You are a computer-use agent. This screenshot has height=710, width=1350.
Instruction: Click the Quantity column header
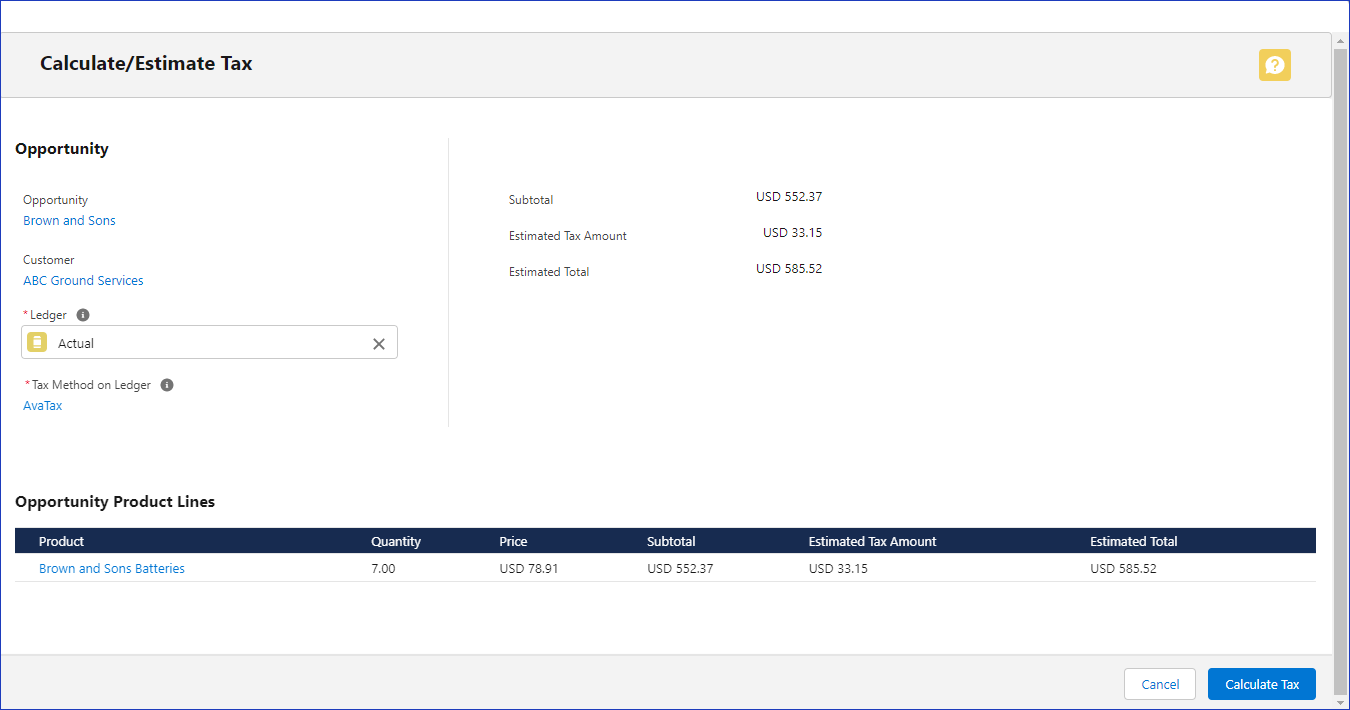point(396,541)
